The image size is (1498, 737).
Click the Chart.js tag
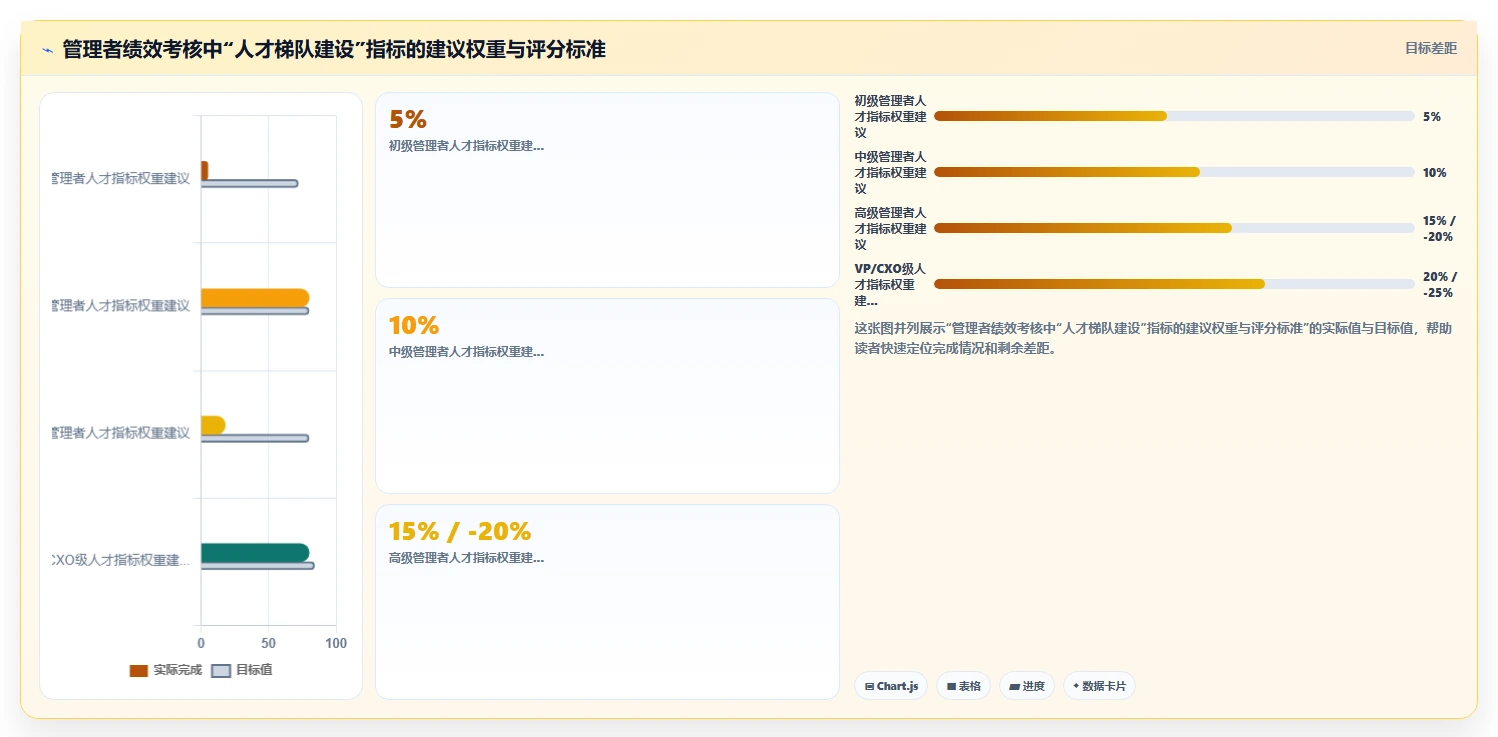tap(891, 686)
